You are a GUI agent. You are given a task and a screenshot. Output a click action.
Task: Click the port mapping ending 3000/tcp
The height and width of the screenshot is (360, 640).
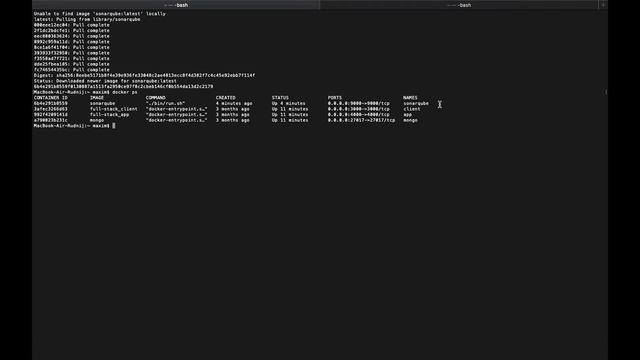tap(358, 109)
